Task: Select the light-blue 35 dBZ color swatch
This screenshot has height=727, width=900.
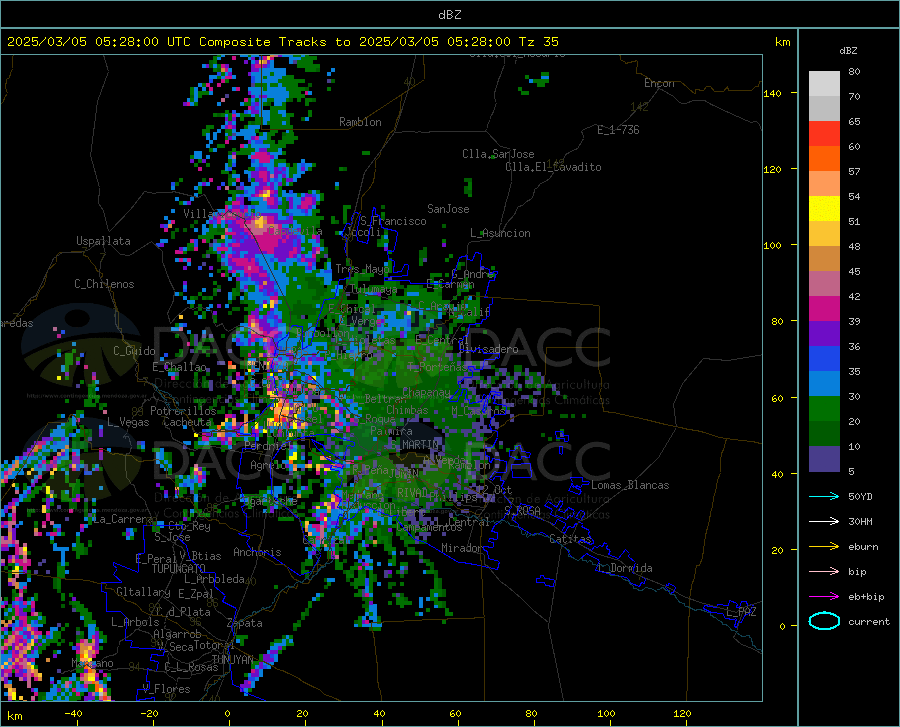Action: click(x=824, y=383)
